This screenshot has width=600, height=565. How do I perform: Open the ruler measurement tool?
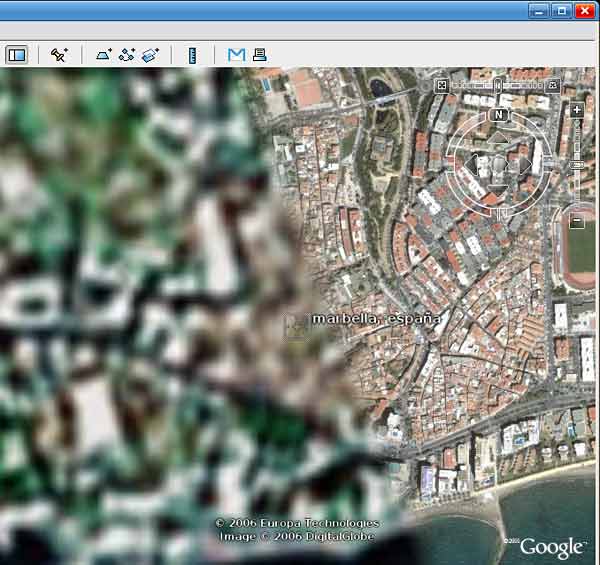(193, 55)
